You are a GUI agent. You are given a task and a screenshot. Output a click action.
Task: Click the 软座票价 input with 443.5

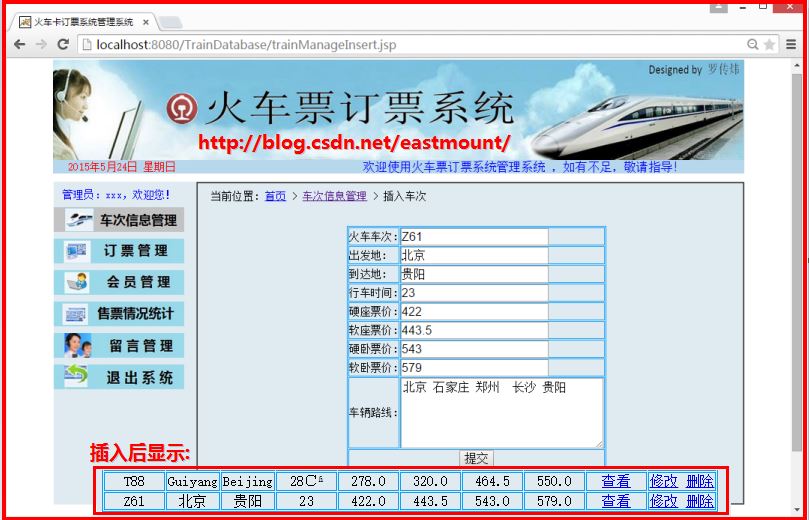pyautogui.click(x=474, y=330)
